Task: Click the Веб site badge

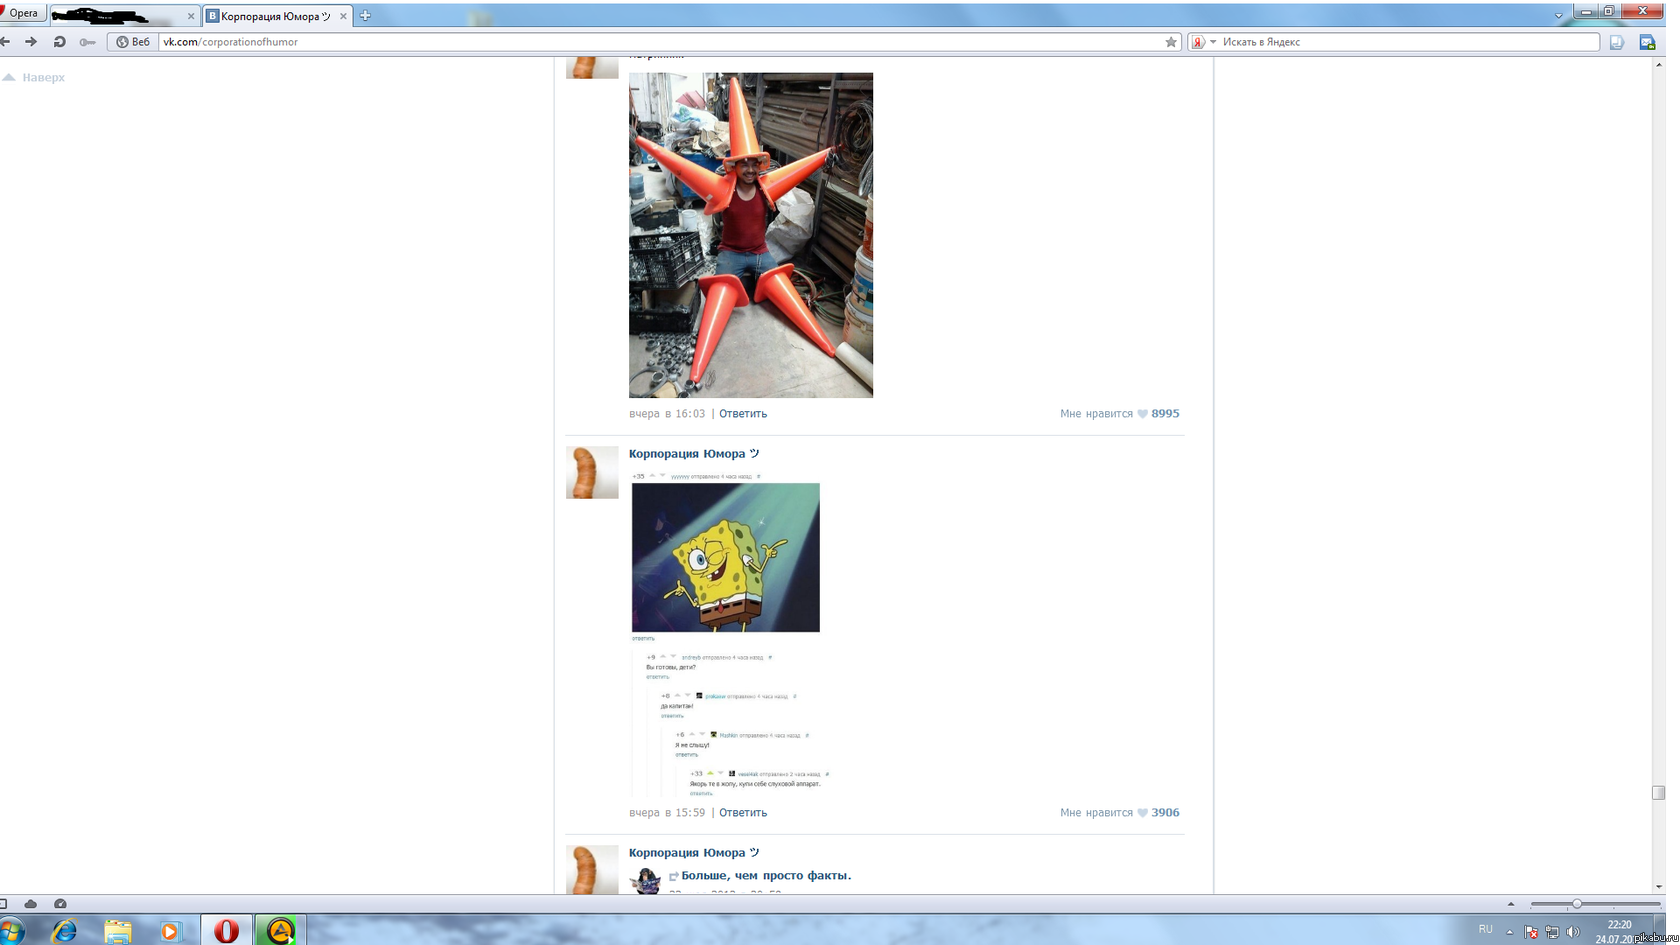Action: click(x=134, y=42)
